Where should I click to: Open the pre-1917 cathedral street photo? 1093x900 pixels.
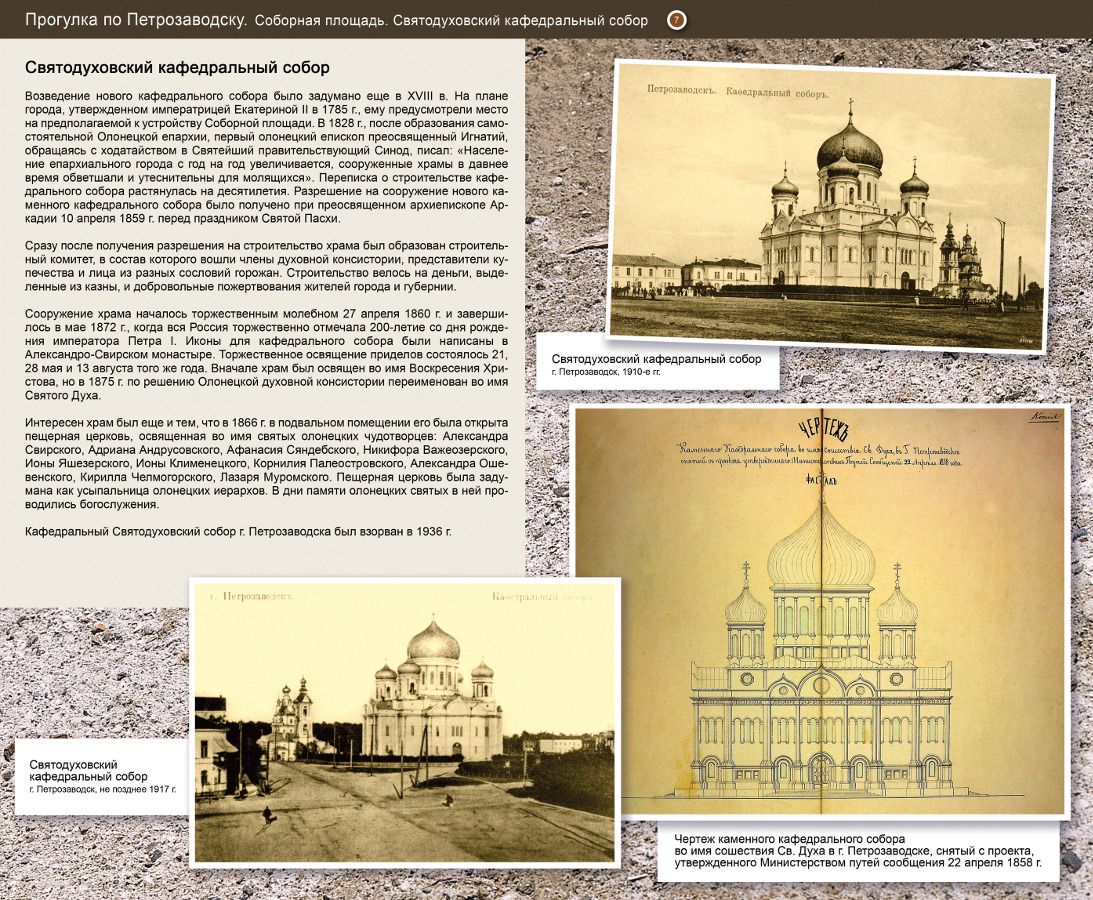pyautogui.click(x=404, y=722)
